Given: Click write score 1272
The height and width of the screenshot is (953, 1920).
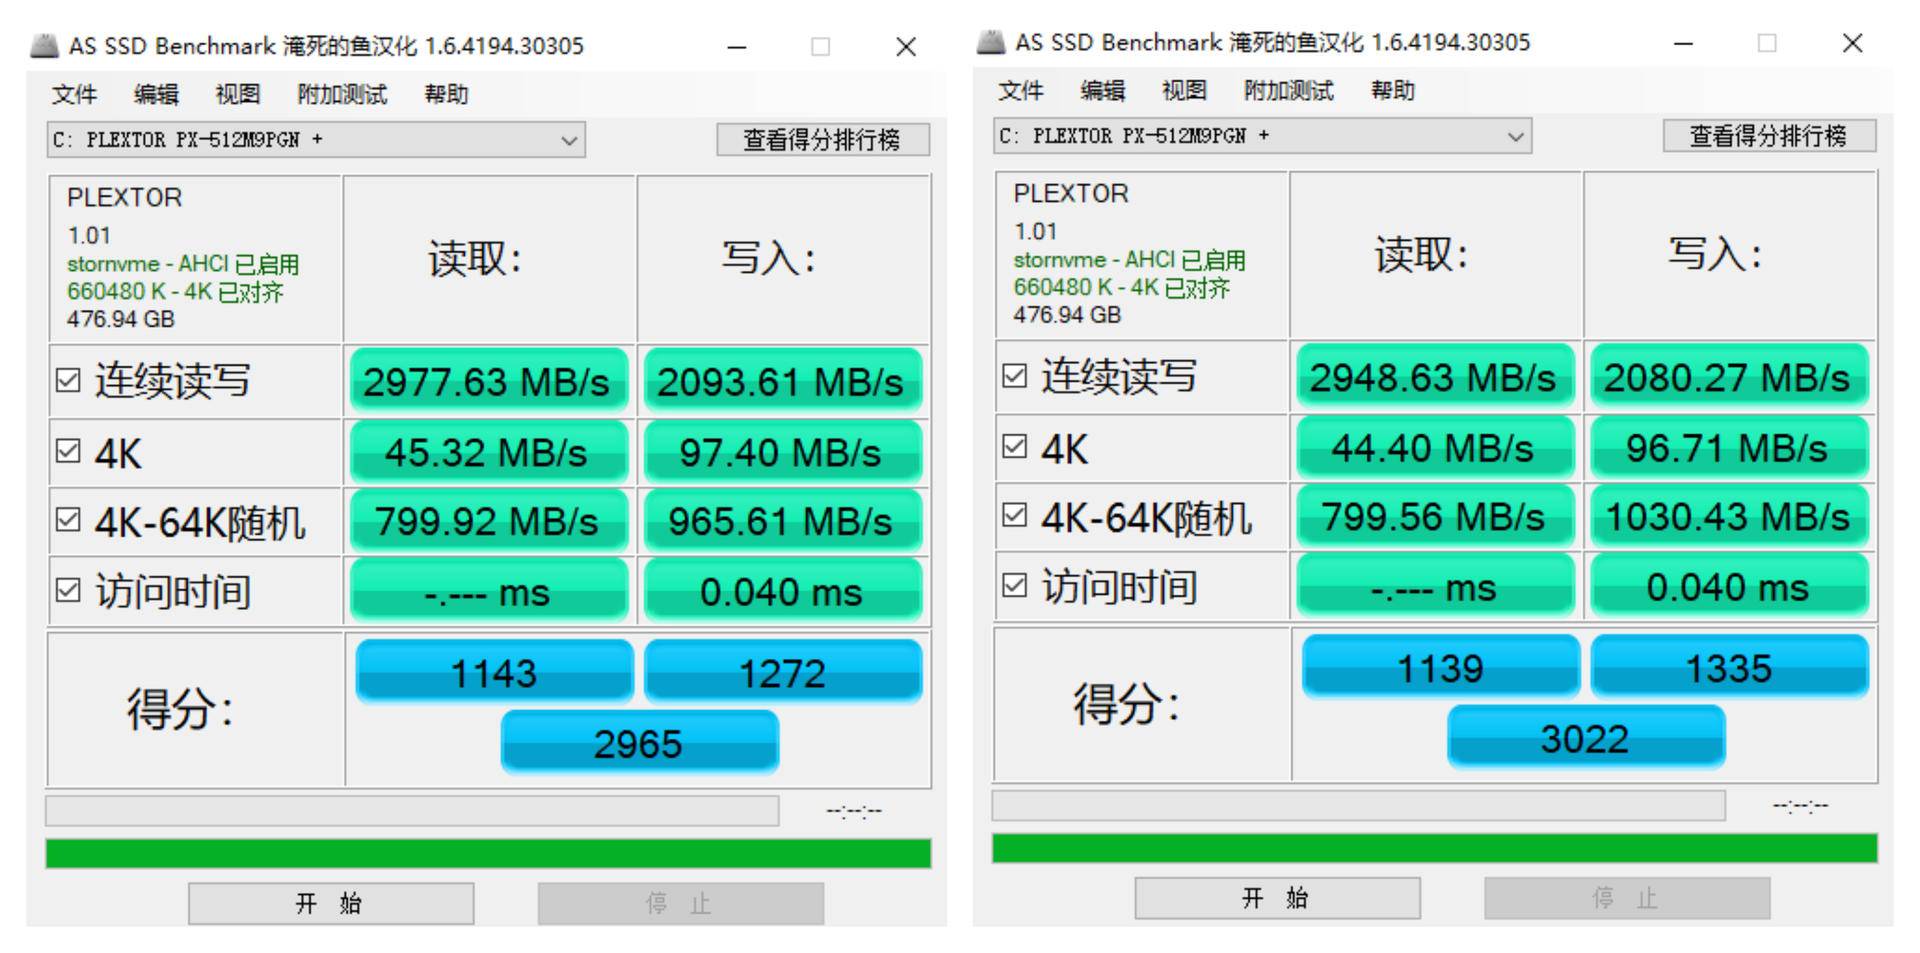Looking at the screenshot, I should 783,672.
